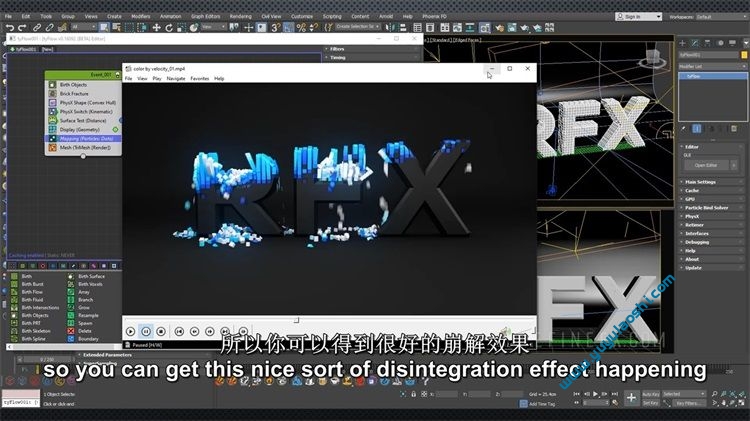Click the PhysX Switch (Kinematic) operator icon
The image size is (750, 421).
[53, 111]
